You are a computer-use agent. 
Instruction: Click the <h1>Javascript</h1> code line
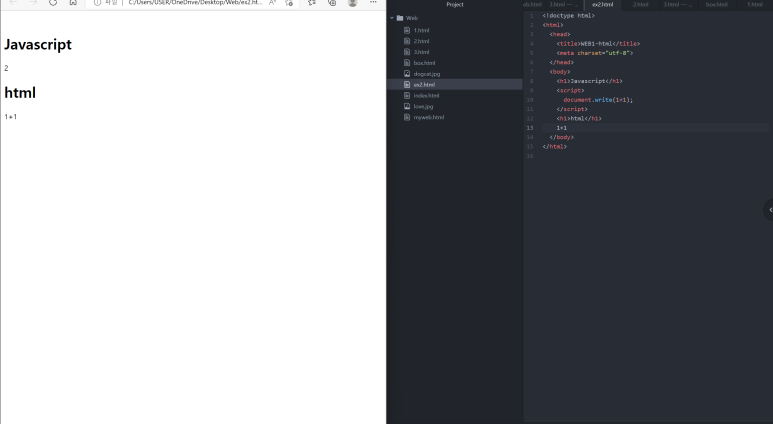click(589, 81)
